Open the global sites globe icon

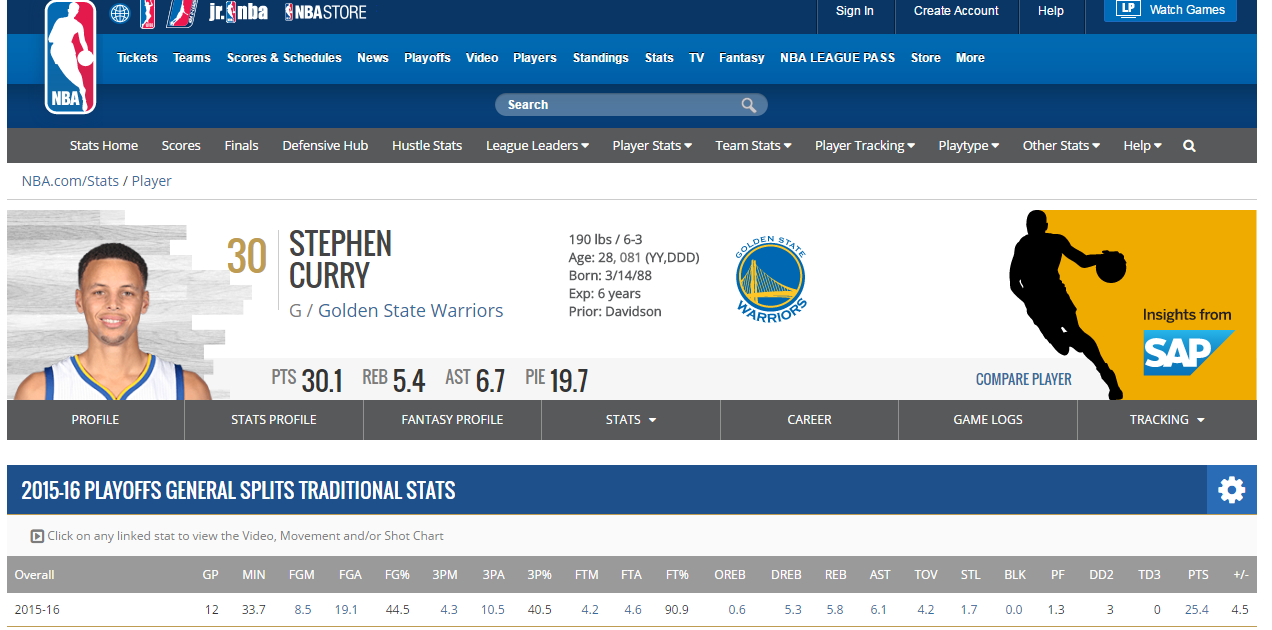(120, 13)
